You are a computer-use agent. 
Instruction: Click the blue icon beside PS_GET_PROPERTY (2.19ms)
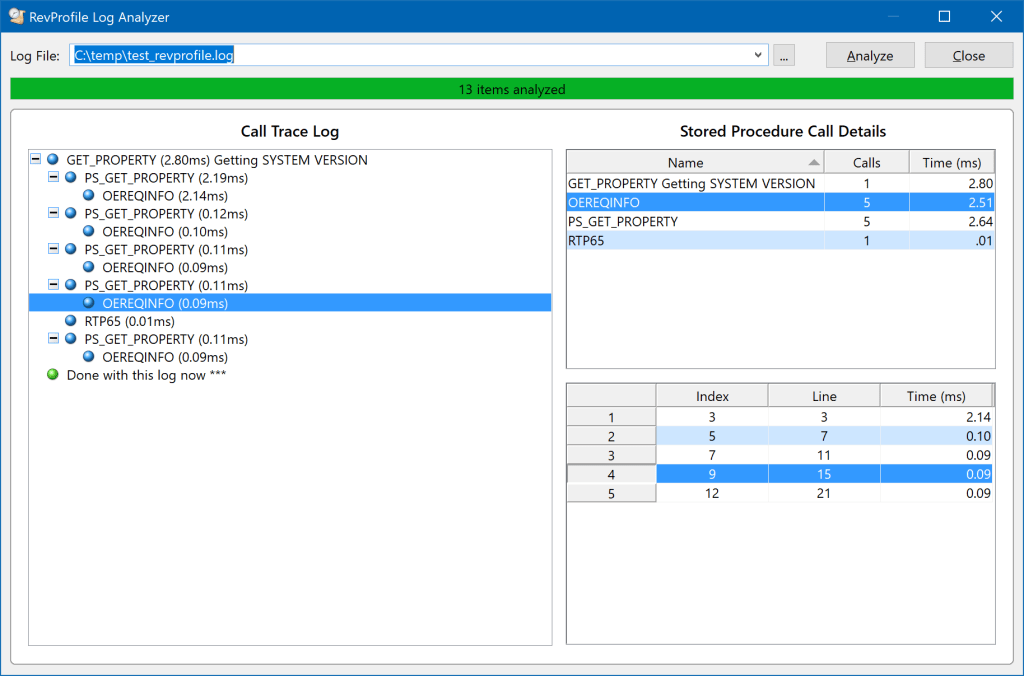(x=69, y=177)
